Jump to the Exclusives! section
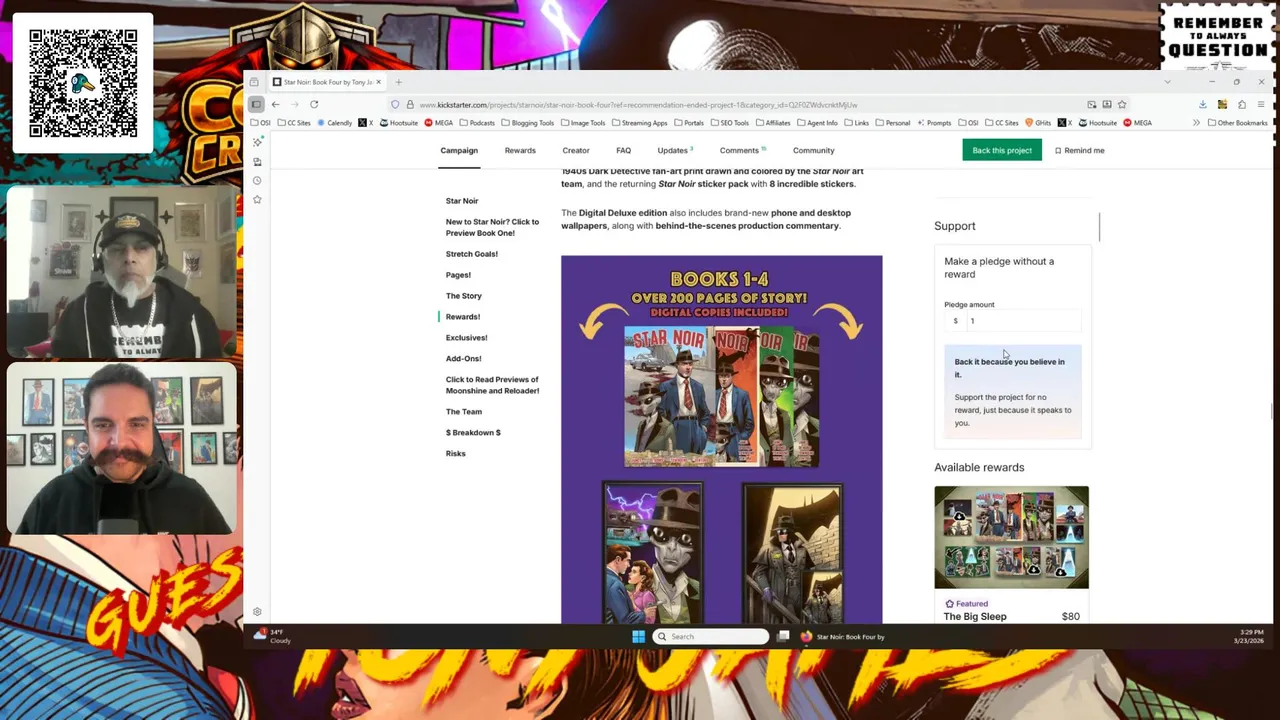 pyautogui.click(x=467, y=338)
